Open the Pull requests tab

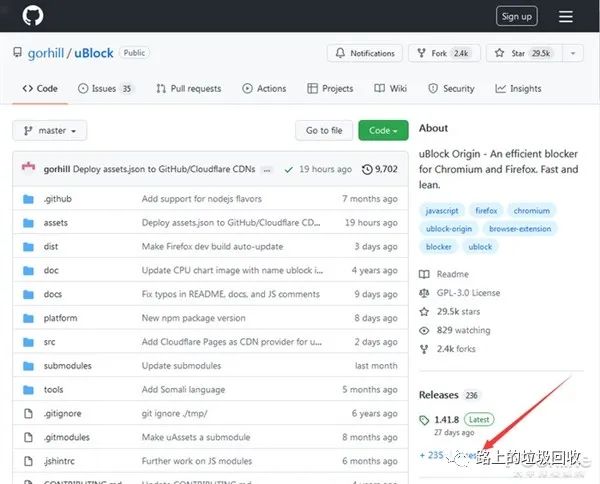coord(189,88)
